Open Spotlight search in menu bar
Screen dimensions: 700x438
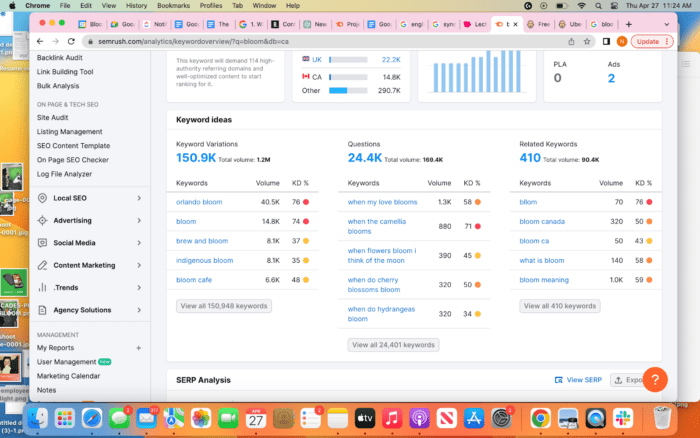[598, 6]
